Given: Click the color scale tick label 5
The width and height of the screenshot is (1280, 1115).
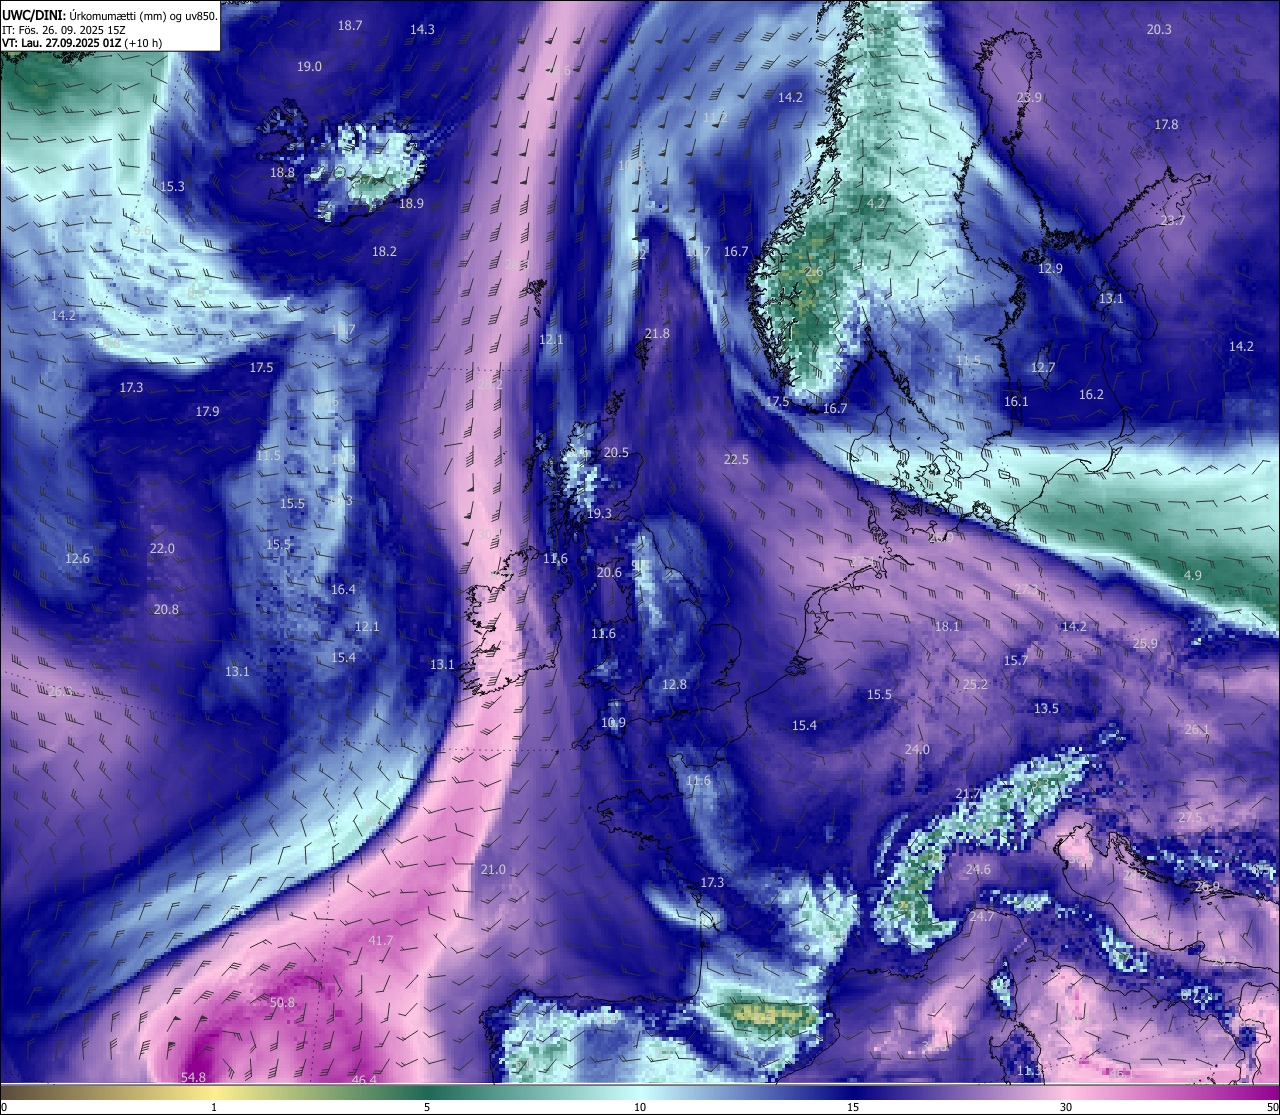Looking at the screenshot, I should coord(427,1107).
